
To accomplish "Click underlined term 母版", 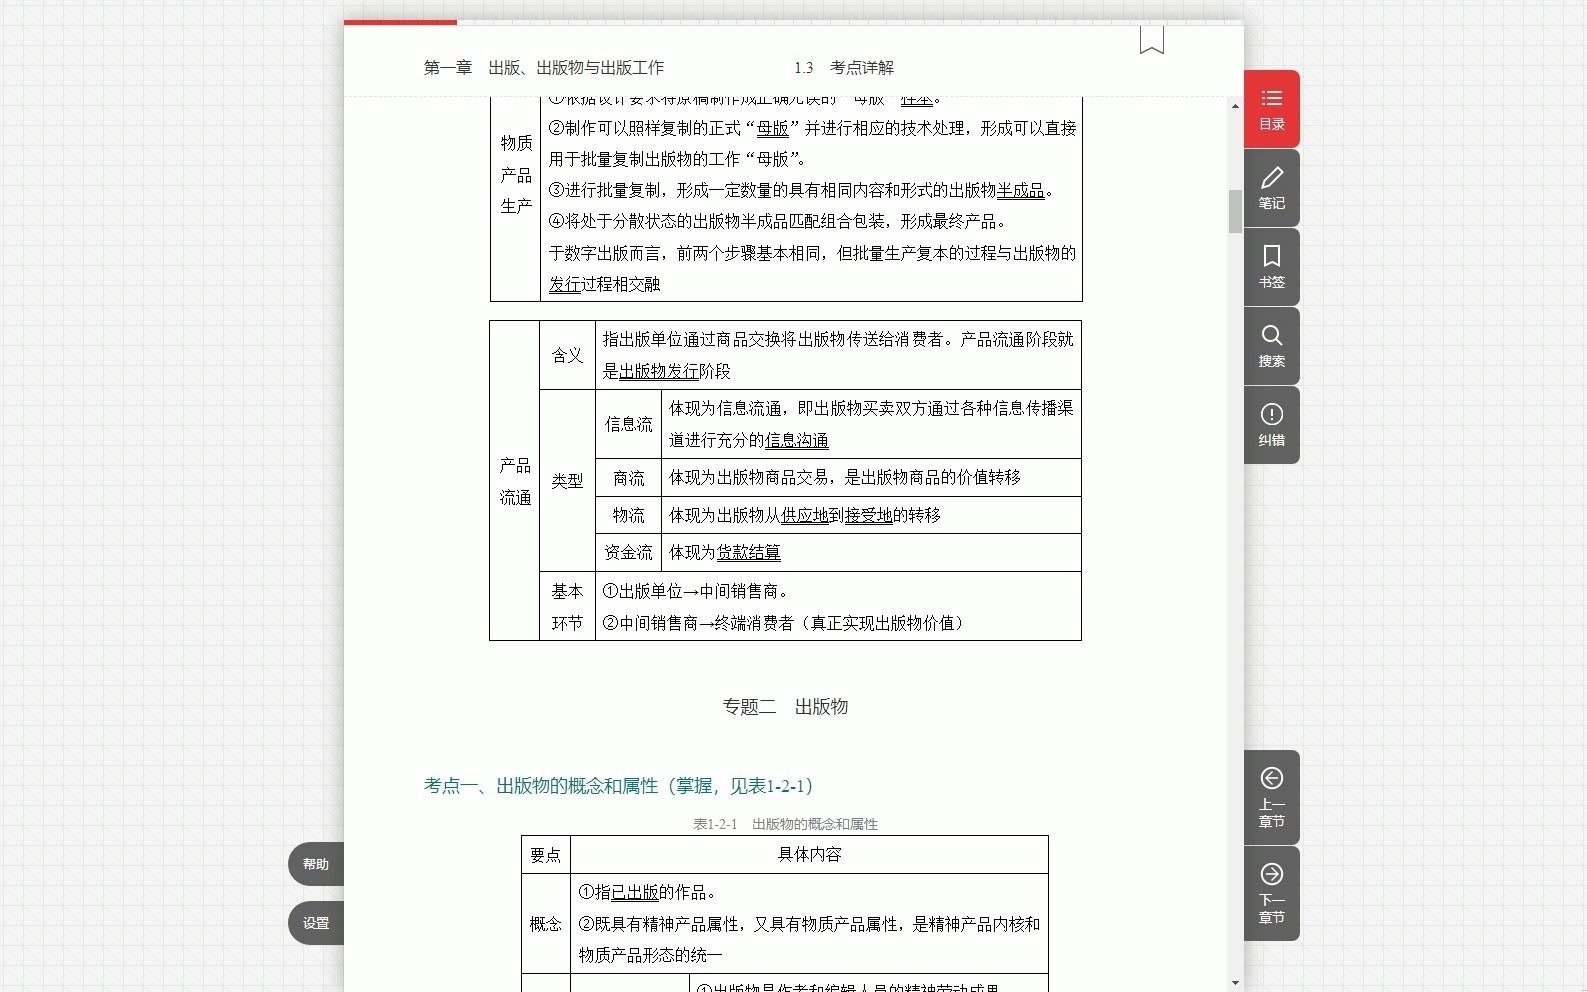I will tap(773, 128).
